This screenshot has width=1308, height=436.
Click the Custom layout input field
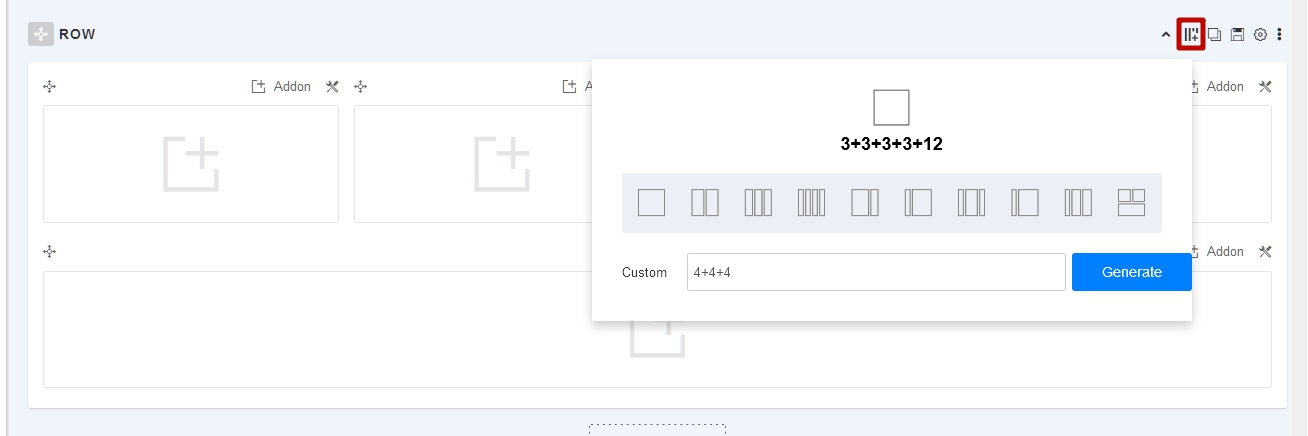coord(876,272)
